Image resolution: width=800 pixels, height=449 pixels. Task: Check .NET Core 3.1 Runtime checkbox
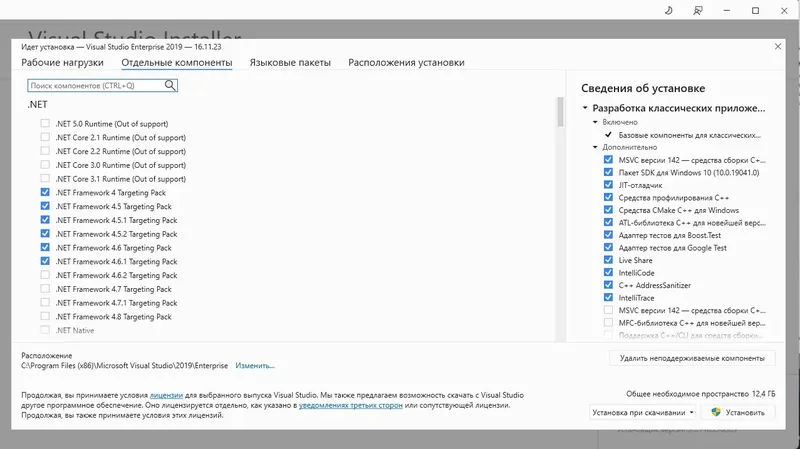[45, 179]
